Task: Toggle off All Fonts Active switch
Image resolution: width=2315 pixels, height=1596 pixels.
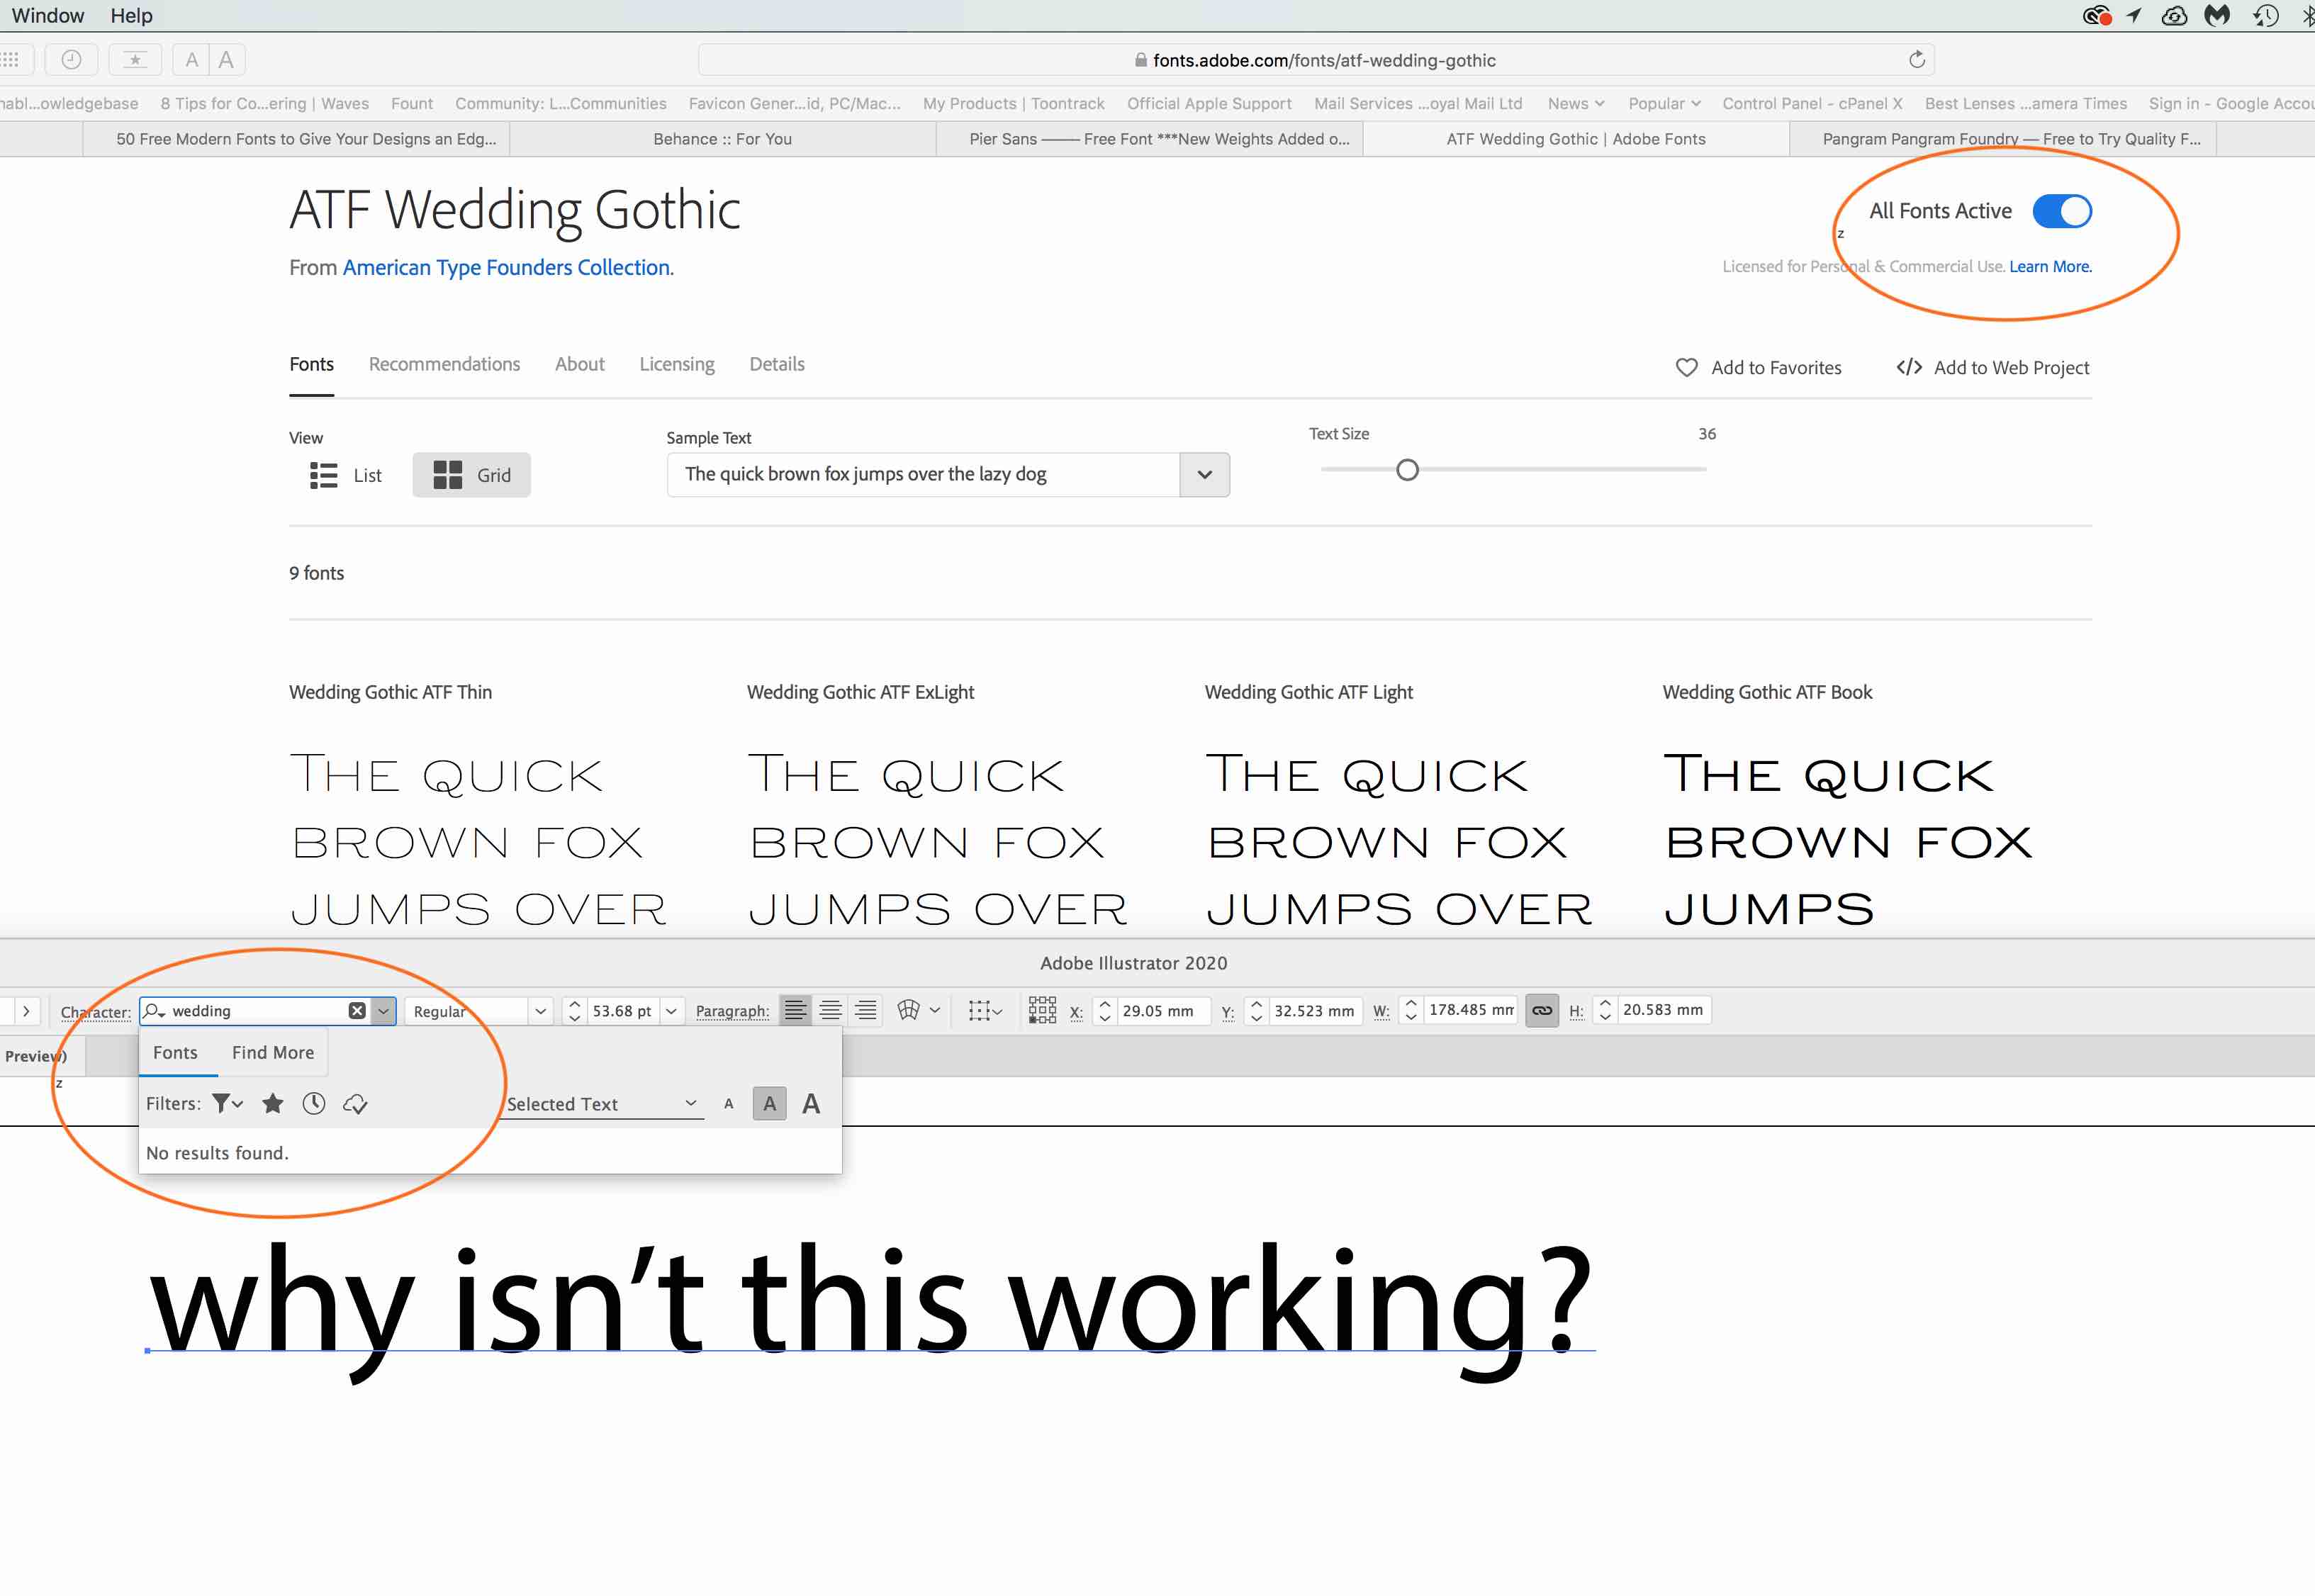Action: (2061, 211)
